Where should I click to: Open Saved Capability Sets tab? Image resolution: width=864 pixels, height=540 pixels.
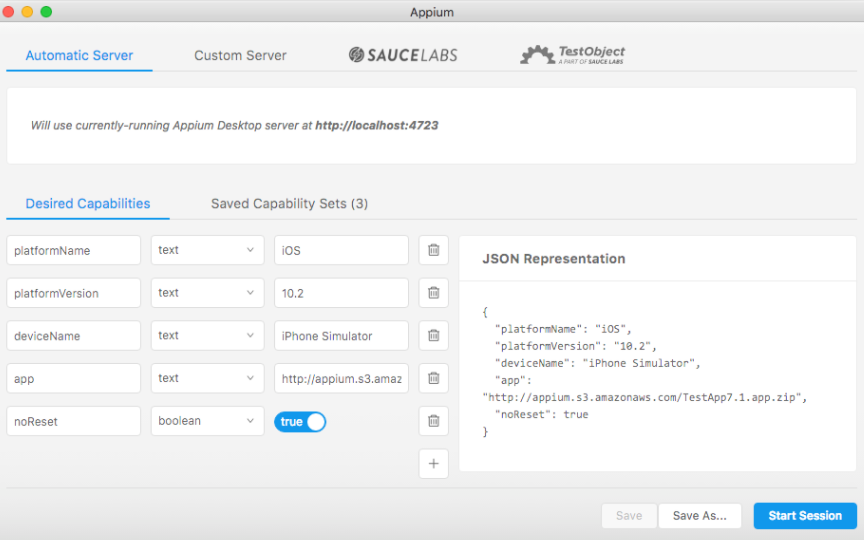pyautogui.click(x=289, y=204)
